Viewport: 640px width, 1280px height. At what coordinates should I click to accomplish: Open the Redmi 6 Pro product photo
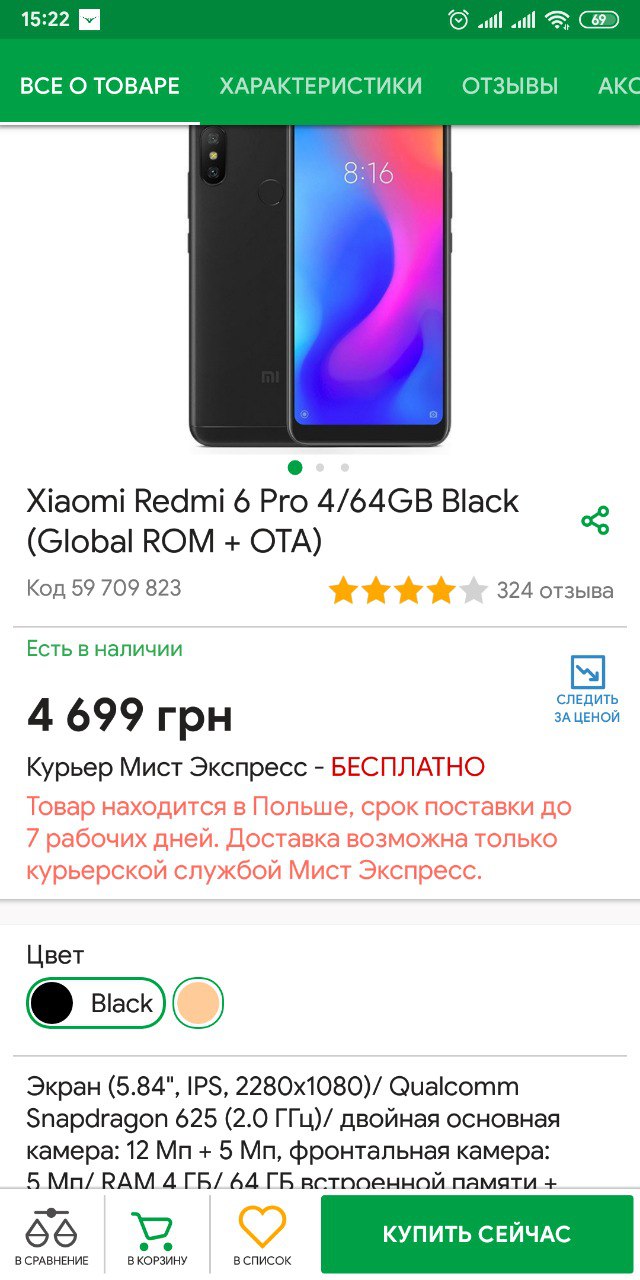tap(320, 287)
